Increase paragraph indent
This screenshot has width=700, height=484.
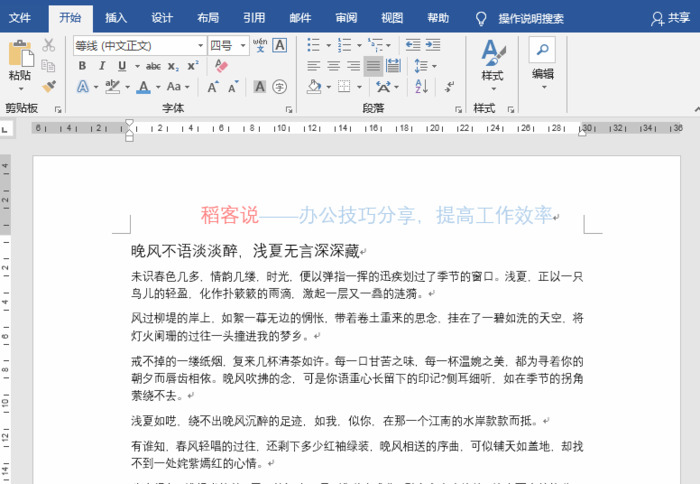(433, 45)
